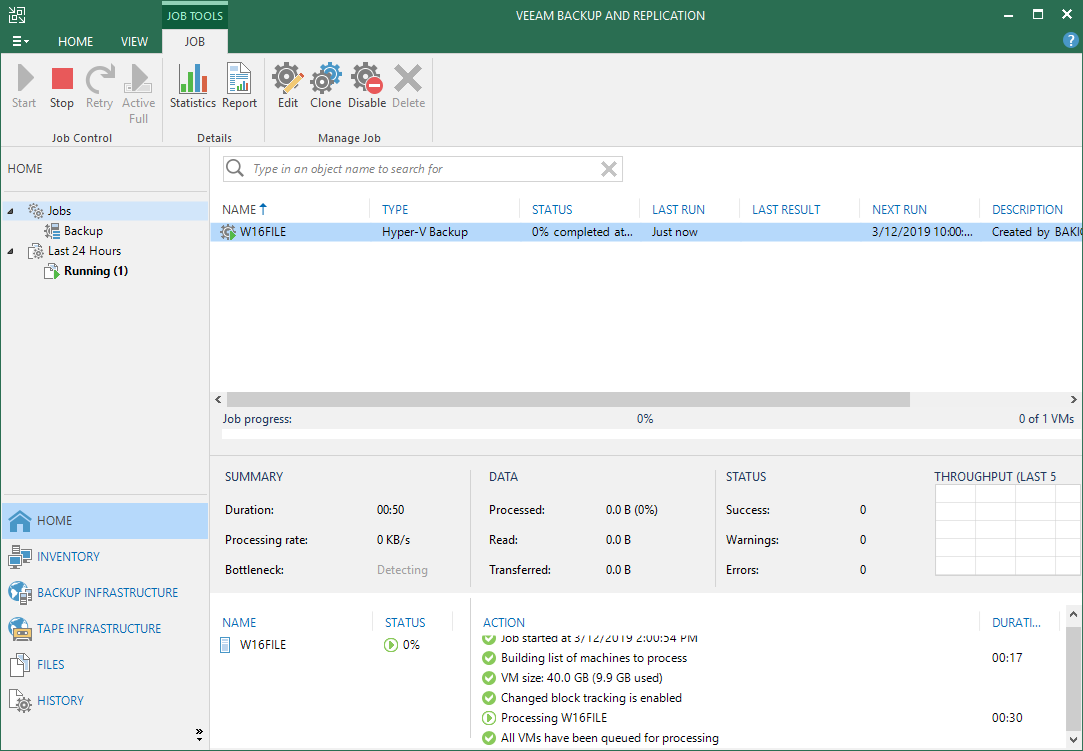The image size is (1083, 751).
Task: Open the HISTORY view
Action: pyautogui.click(x=105, y=701)
